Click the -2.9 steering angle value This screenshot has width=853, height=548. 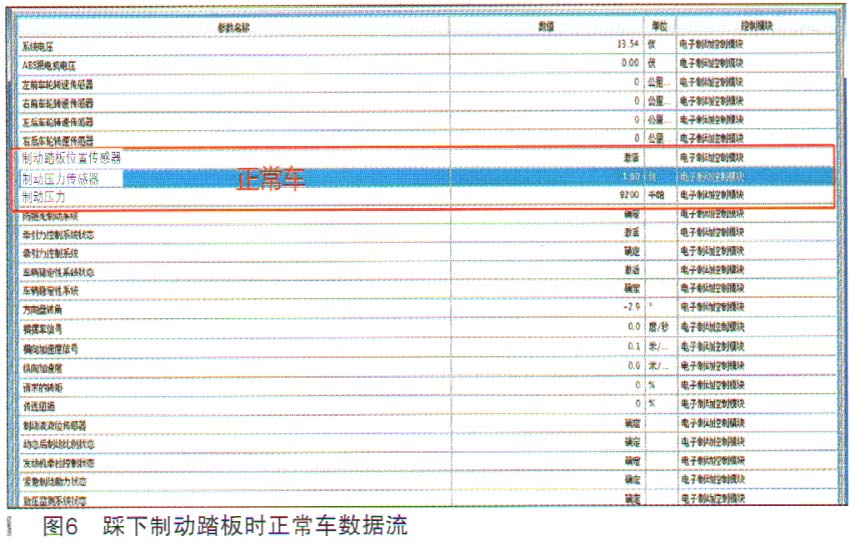pyautogui.click(x=629, y=308)
